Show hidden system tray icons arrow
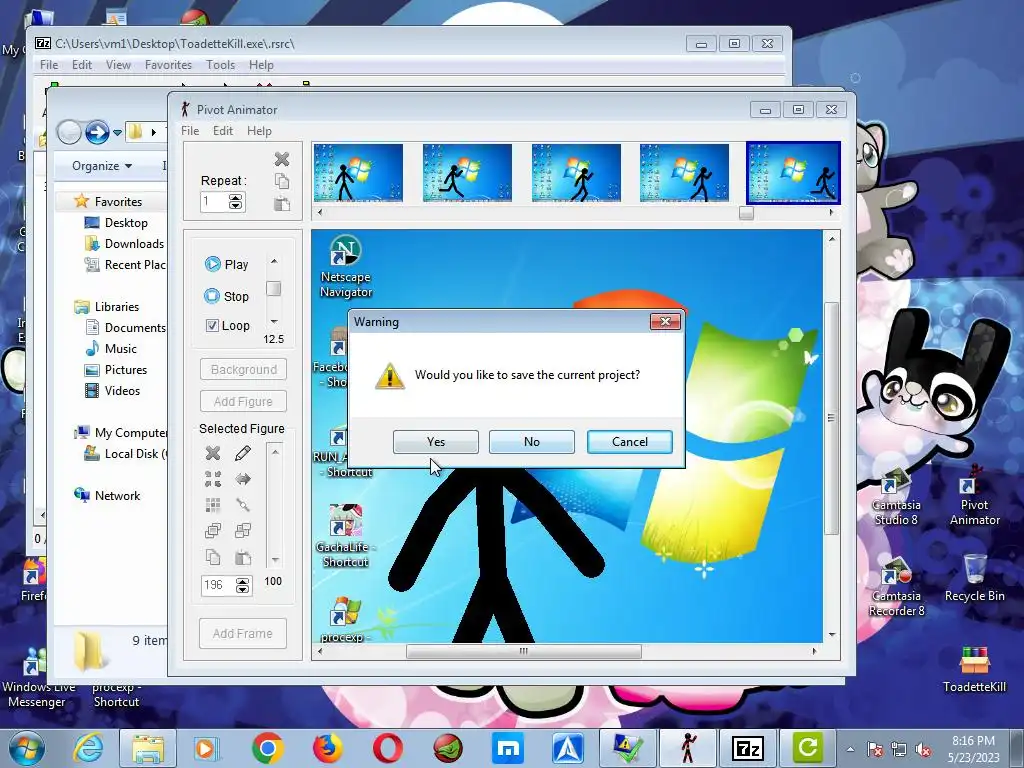This screenshot has width=1024, height=768. click(x=850, y=749)
